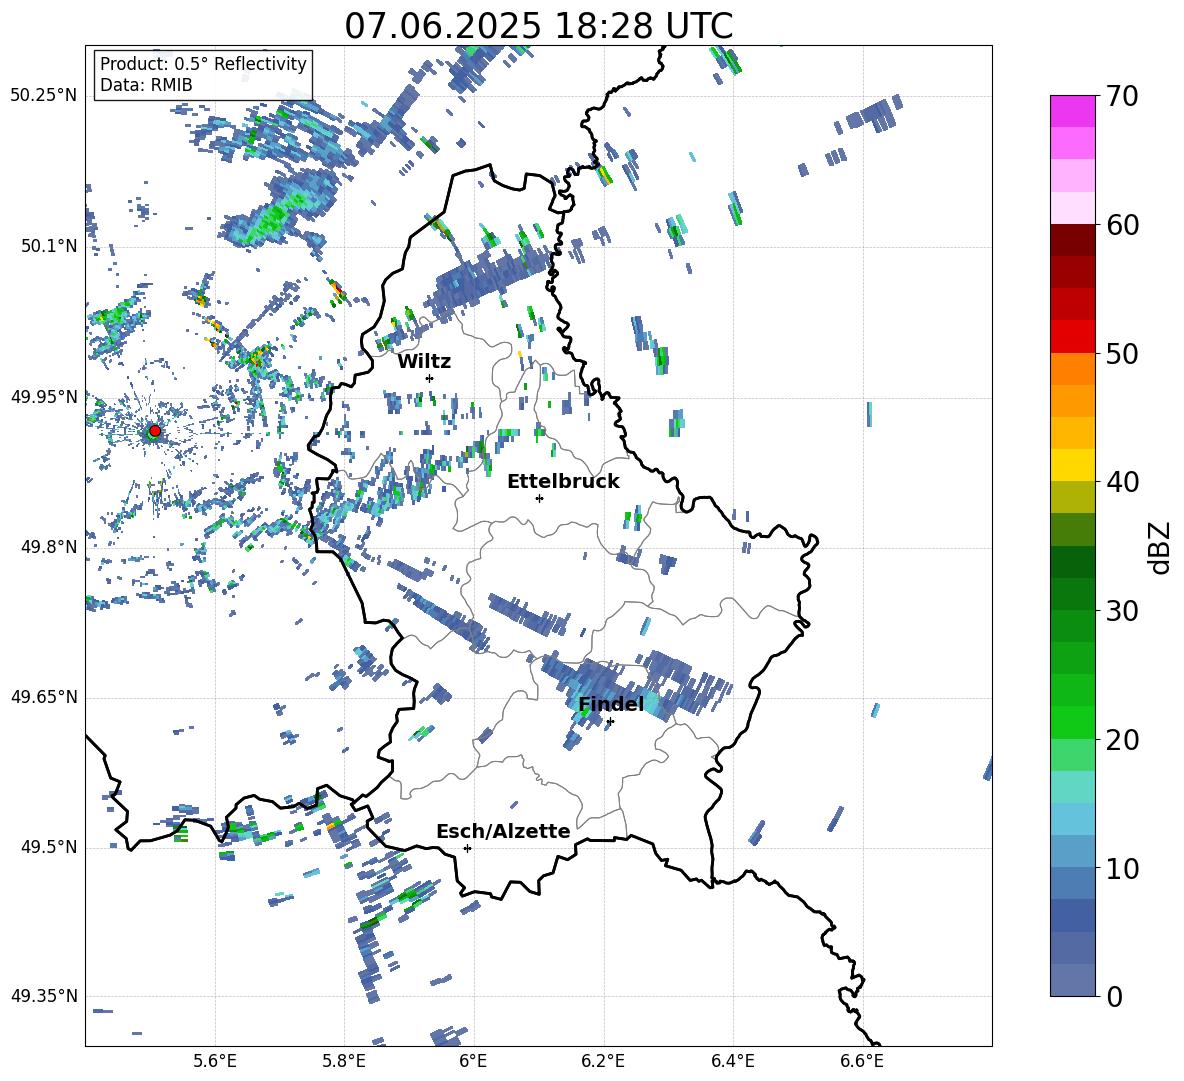Click the Product: 0.5° Reflectivity text
This screenshot has height=1081, width=1184.
click(x=203, y=63)
